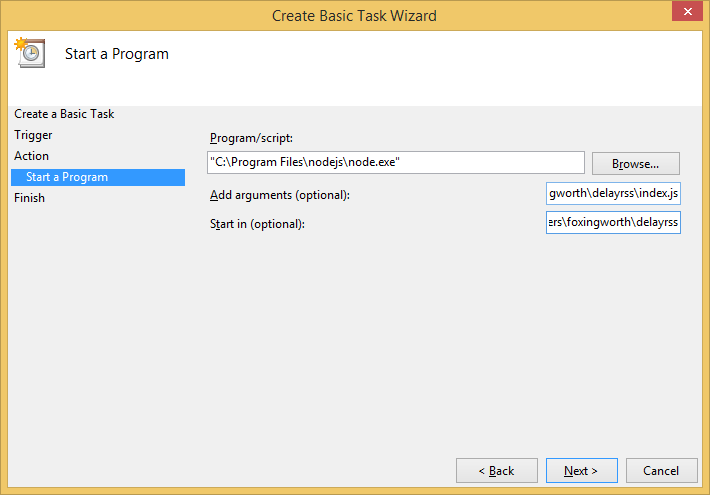The height and width of the screenshot is (495, 710).
Task: Select the Create a Basic Task step
Action: coord(64,114)
